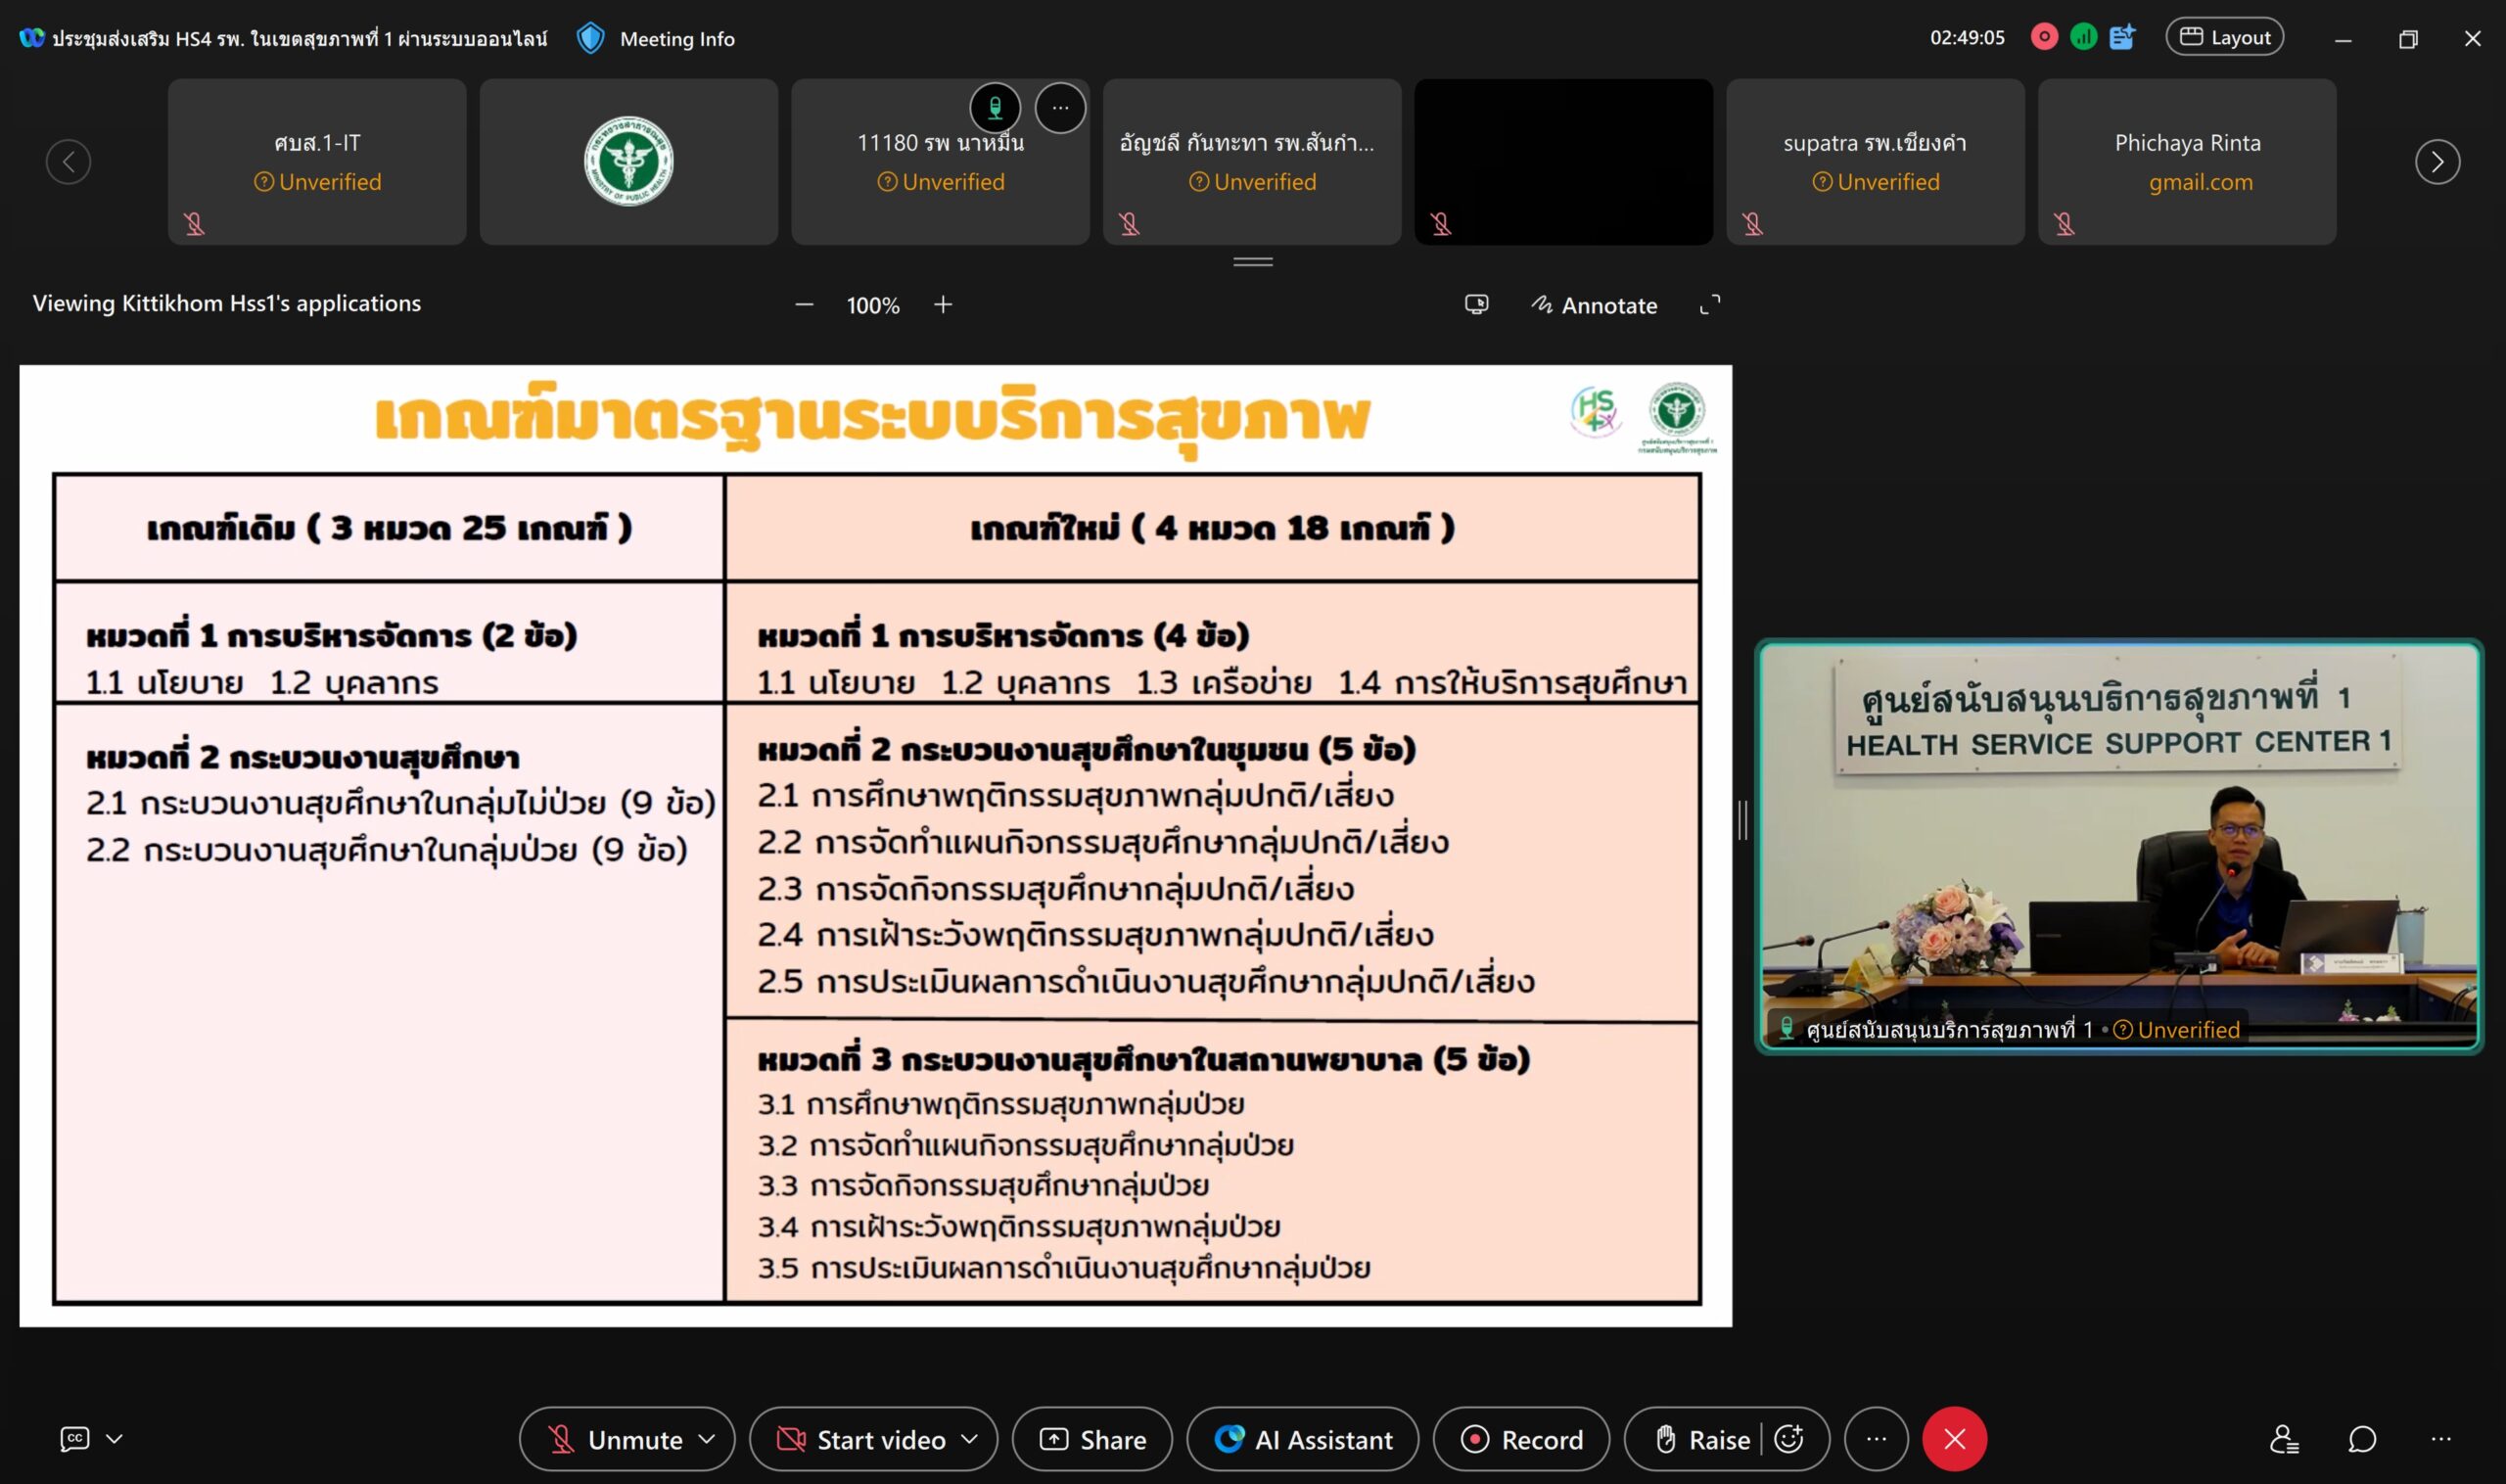The width and height of the screenshot is (2506, 1484).
Task: Open the participants panel icon
Action: tap(2284, 1440)
